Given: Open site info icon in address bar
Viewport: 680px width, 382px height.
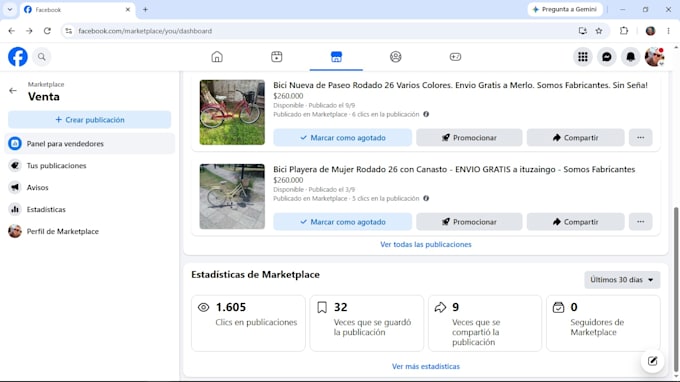Looking at the screenshot, I should (69, 31).
